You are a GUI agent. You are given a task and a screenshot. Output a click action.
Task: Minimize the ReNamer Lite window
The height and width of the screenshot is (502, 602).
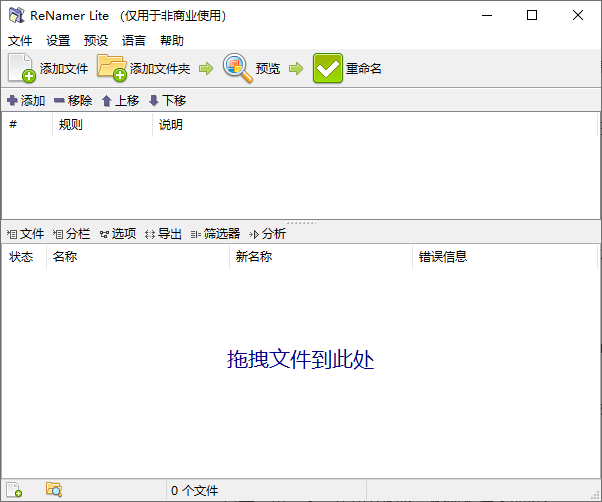coord(487,15)
